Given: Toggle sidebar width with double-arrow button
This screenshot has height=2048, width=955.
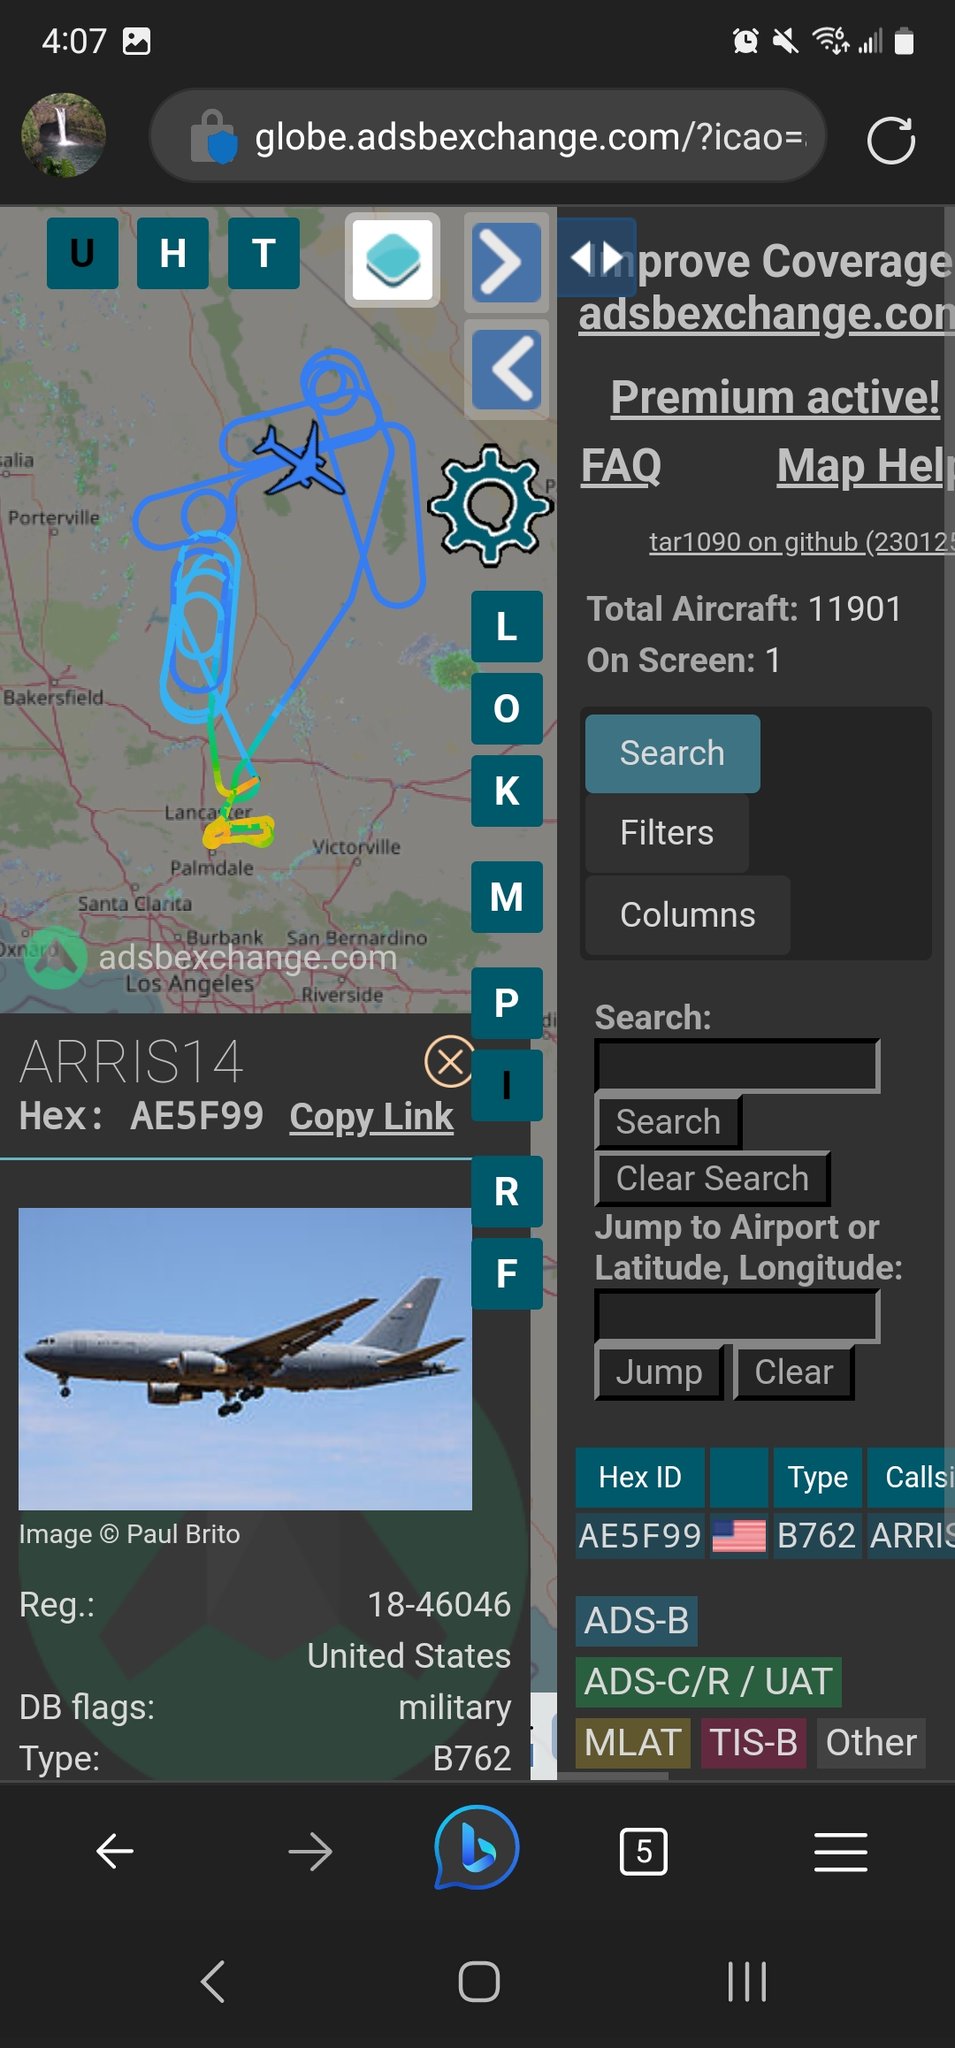Looking at the screenshot, I should coord(596,258).
